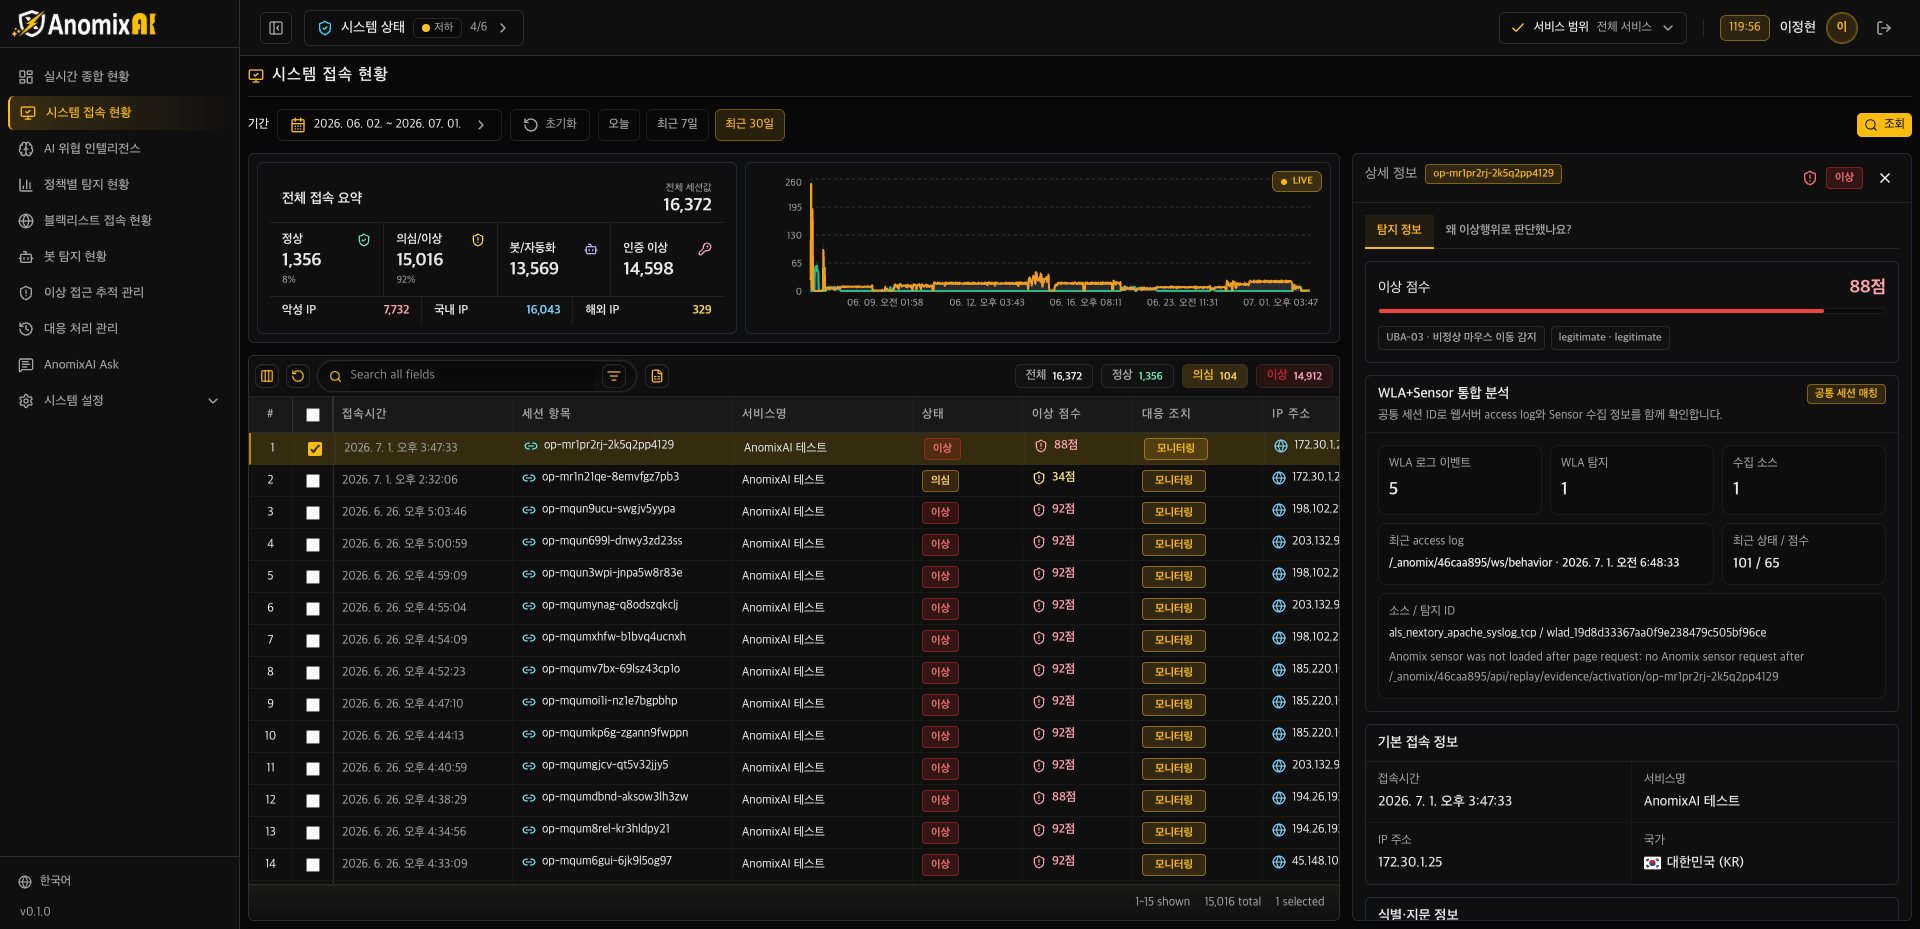Select the 탐지 정보 tab
This screenshot has width=1920, height=929.
pos(1398,230)
